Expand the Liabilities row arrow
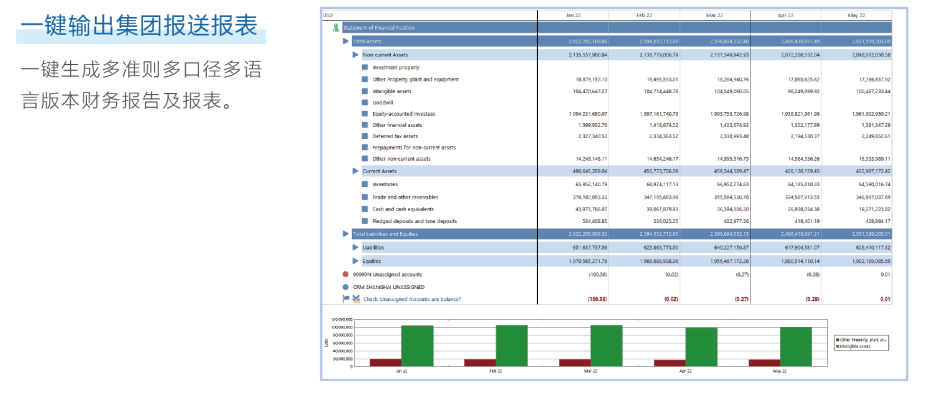930x395 pixels. point(356,247)
